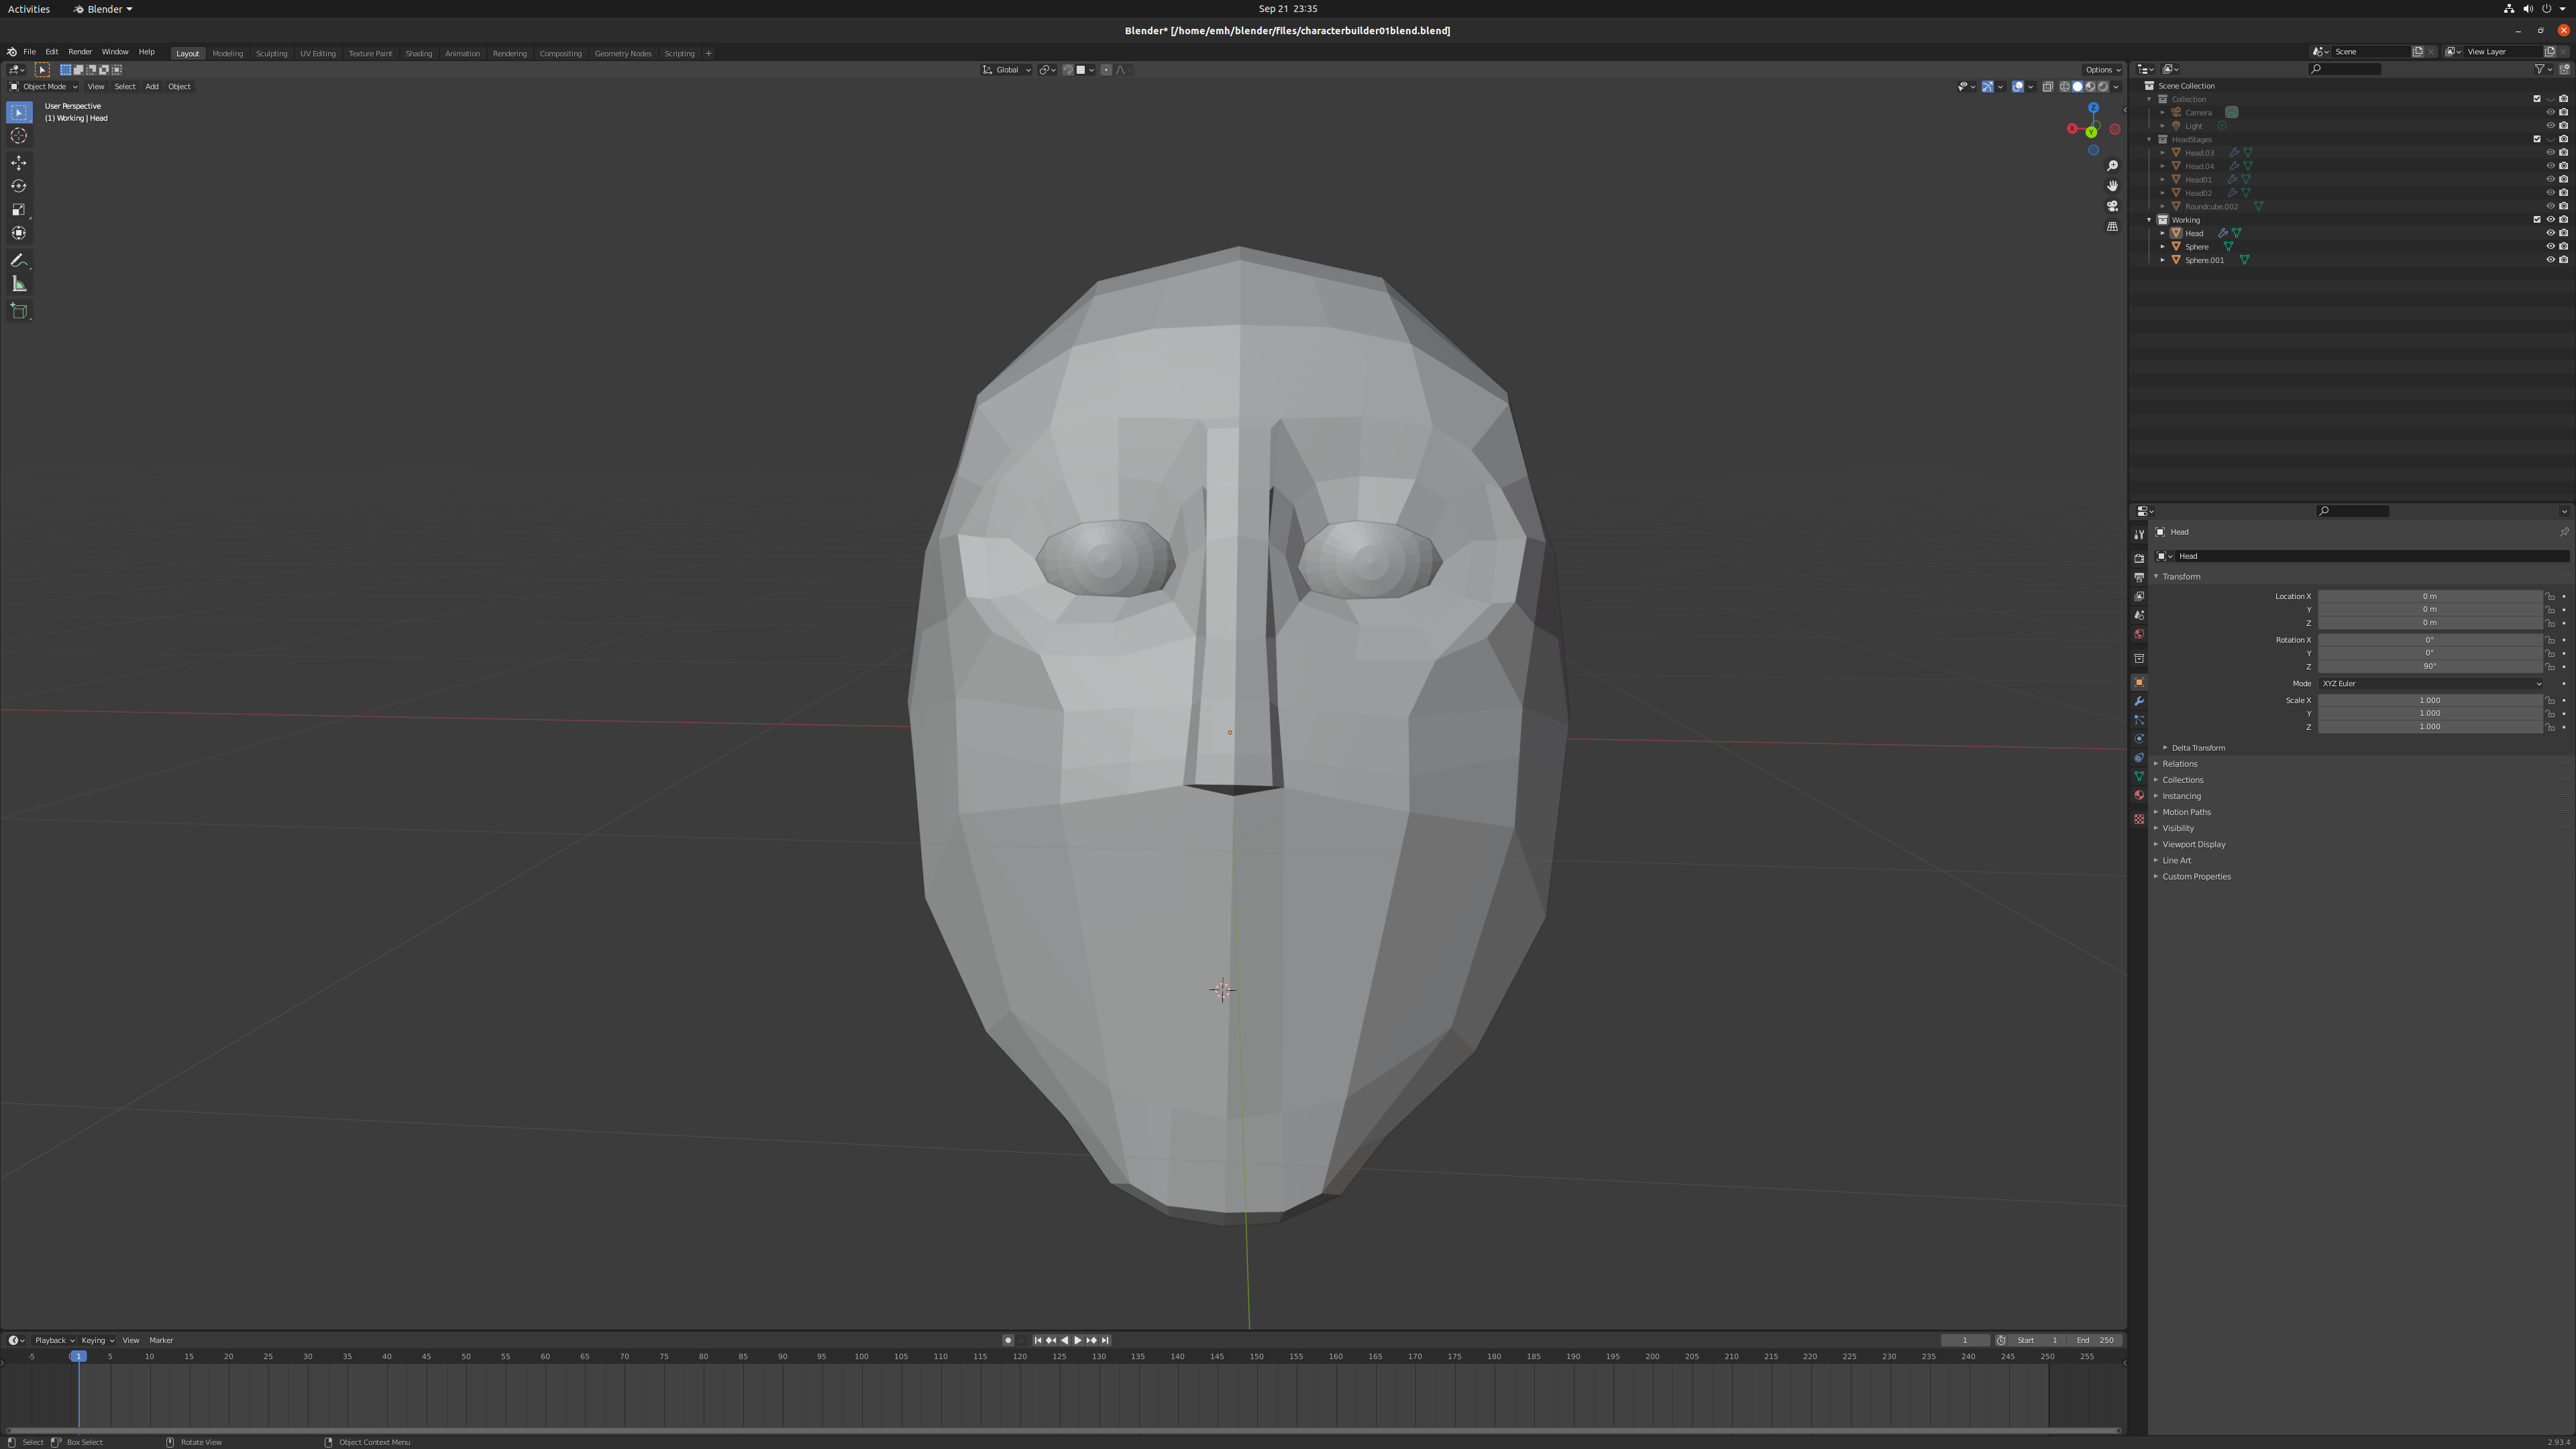This screenshot has height=1449, width=2576.
Task: Switch to wireframe viewport shading
Action: (x=2064, y=86)
